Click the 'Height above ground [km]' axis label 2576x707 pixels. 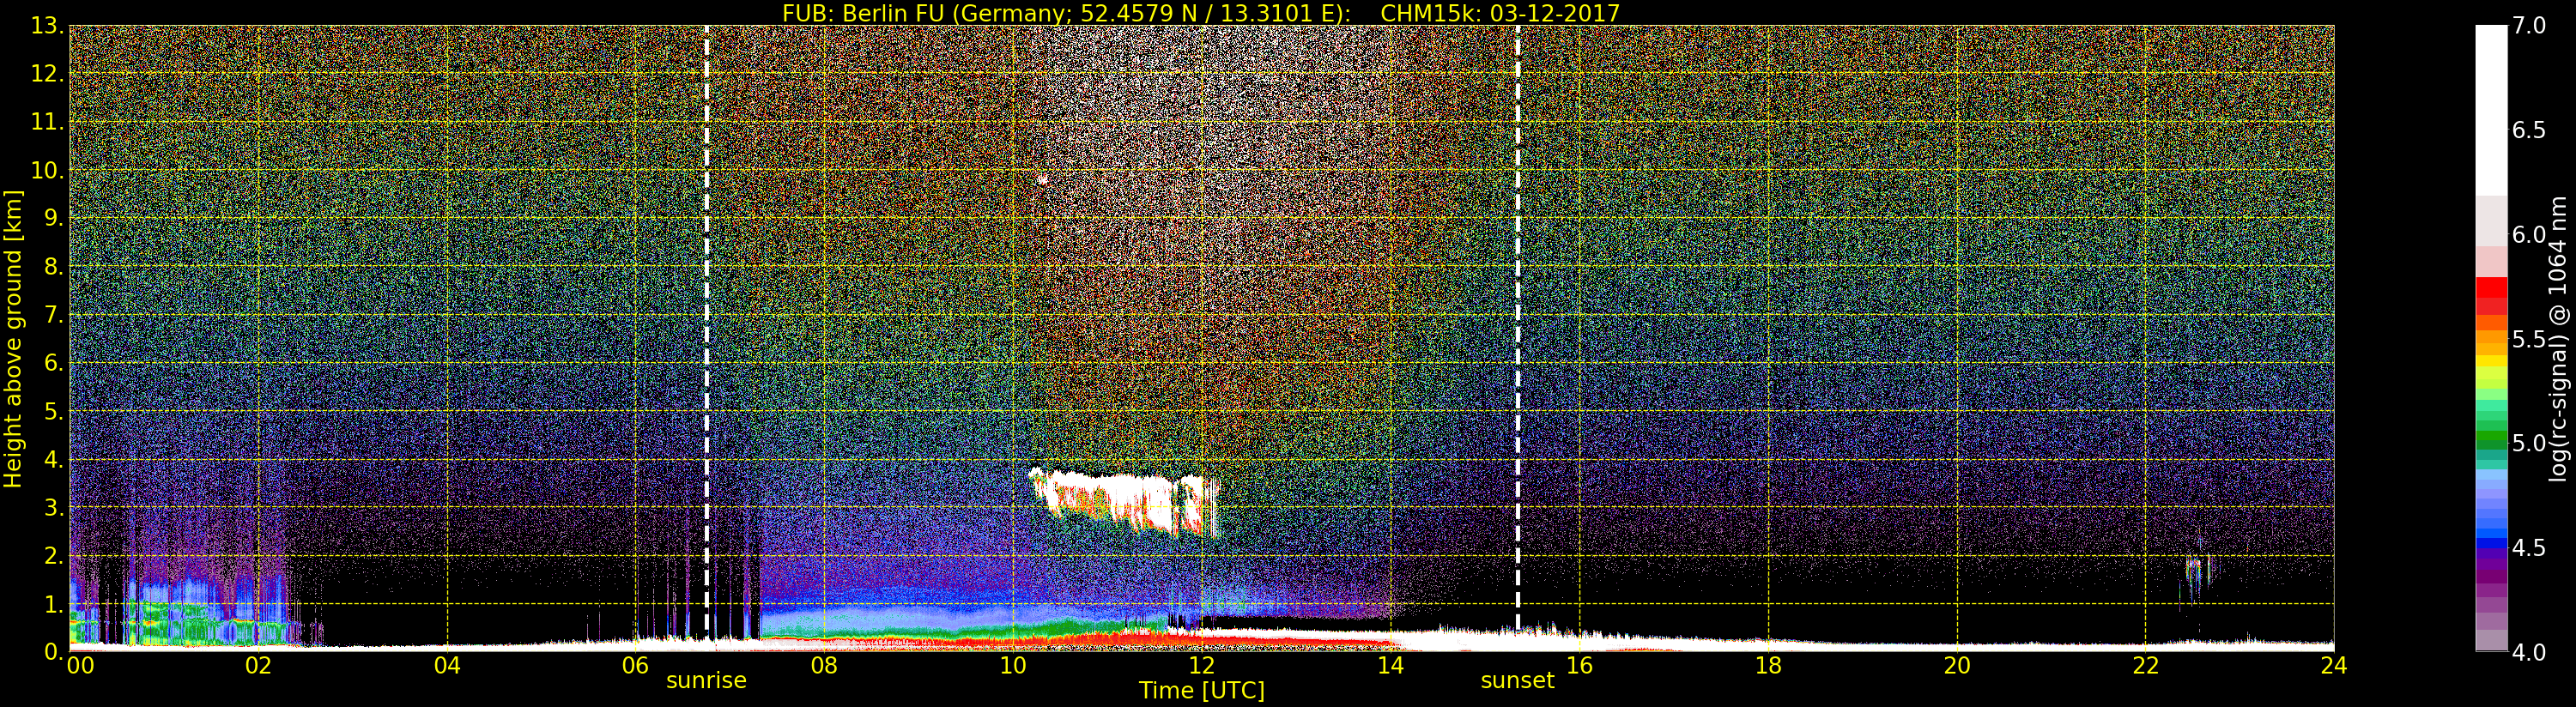tap(13, 338)
